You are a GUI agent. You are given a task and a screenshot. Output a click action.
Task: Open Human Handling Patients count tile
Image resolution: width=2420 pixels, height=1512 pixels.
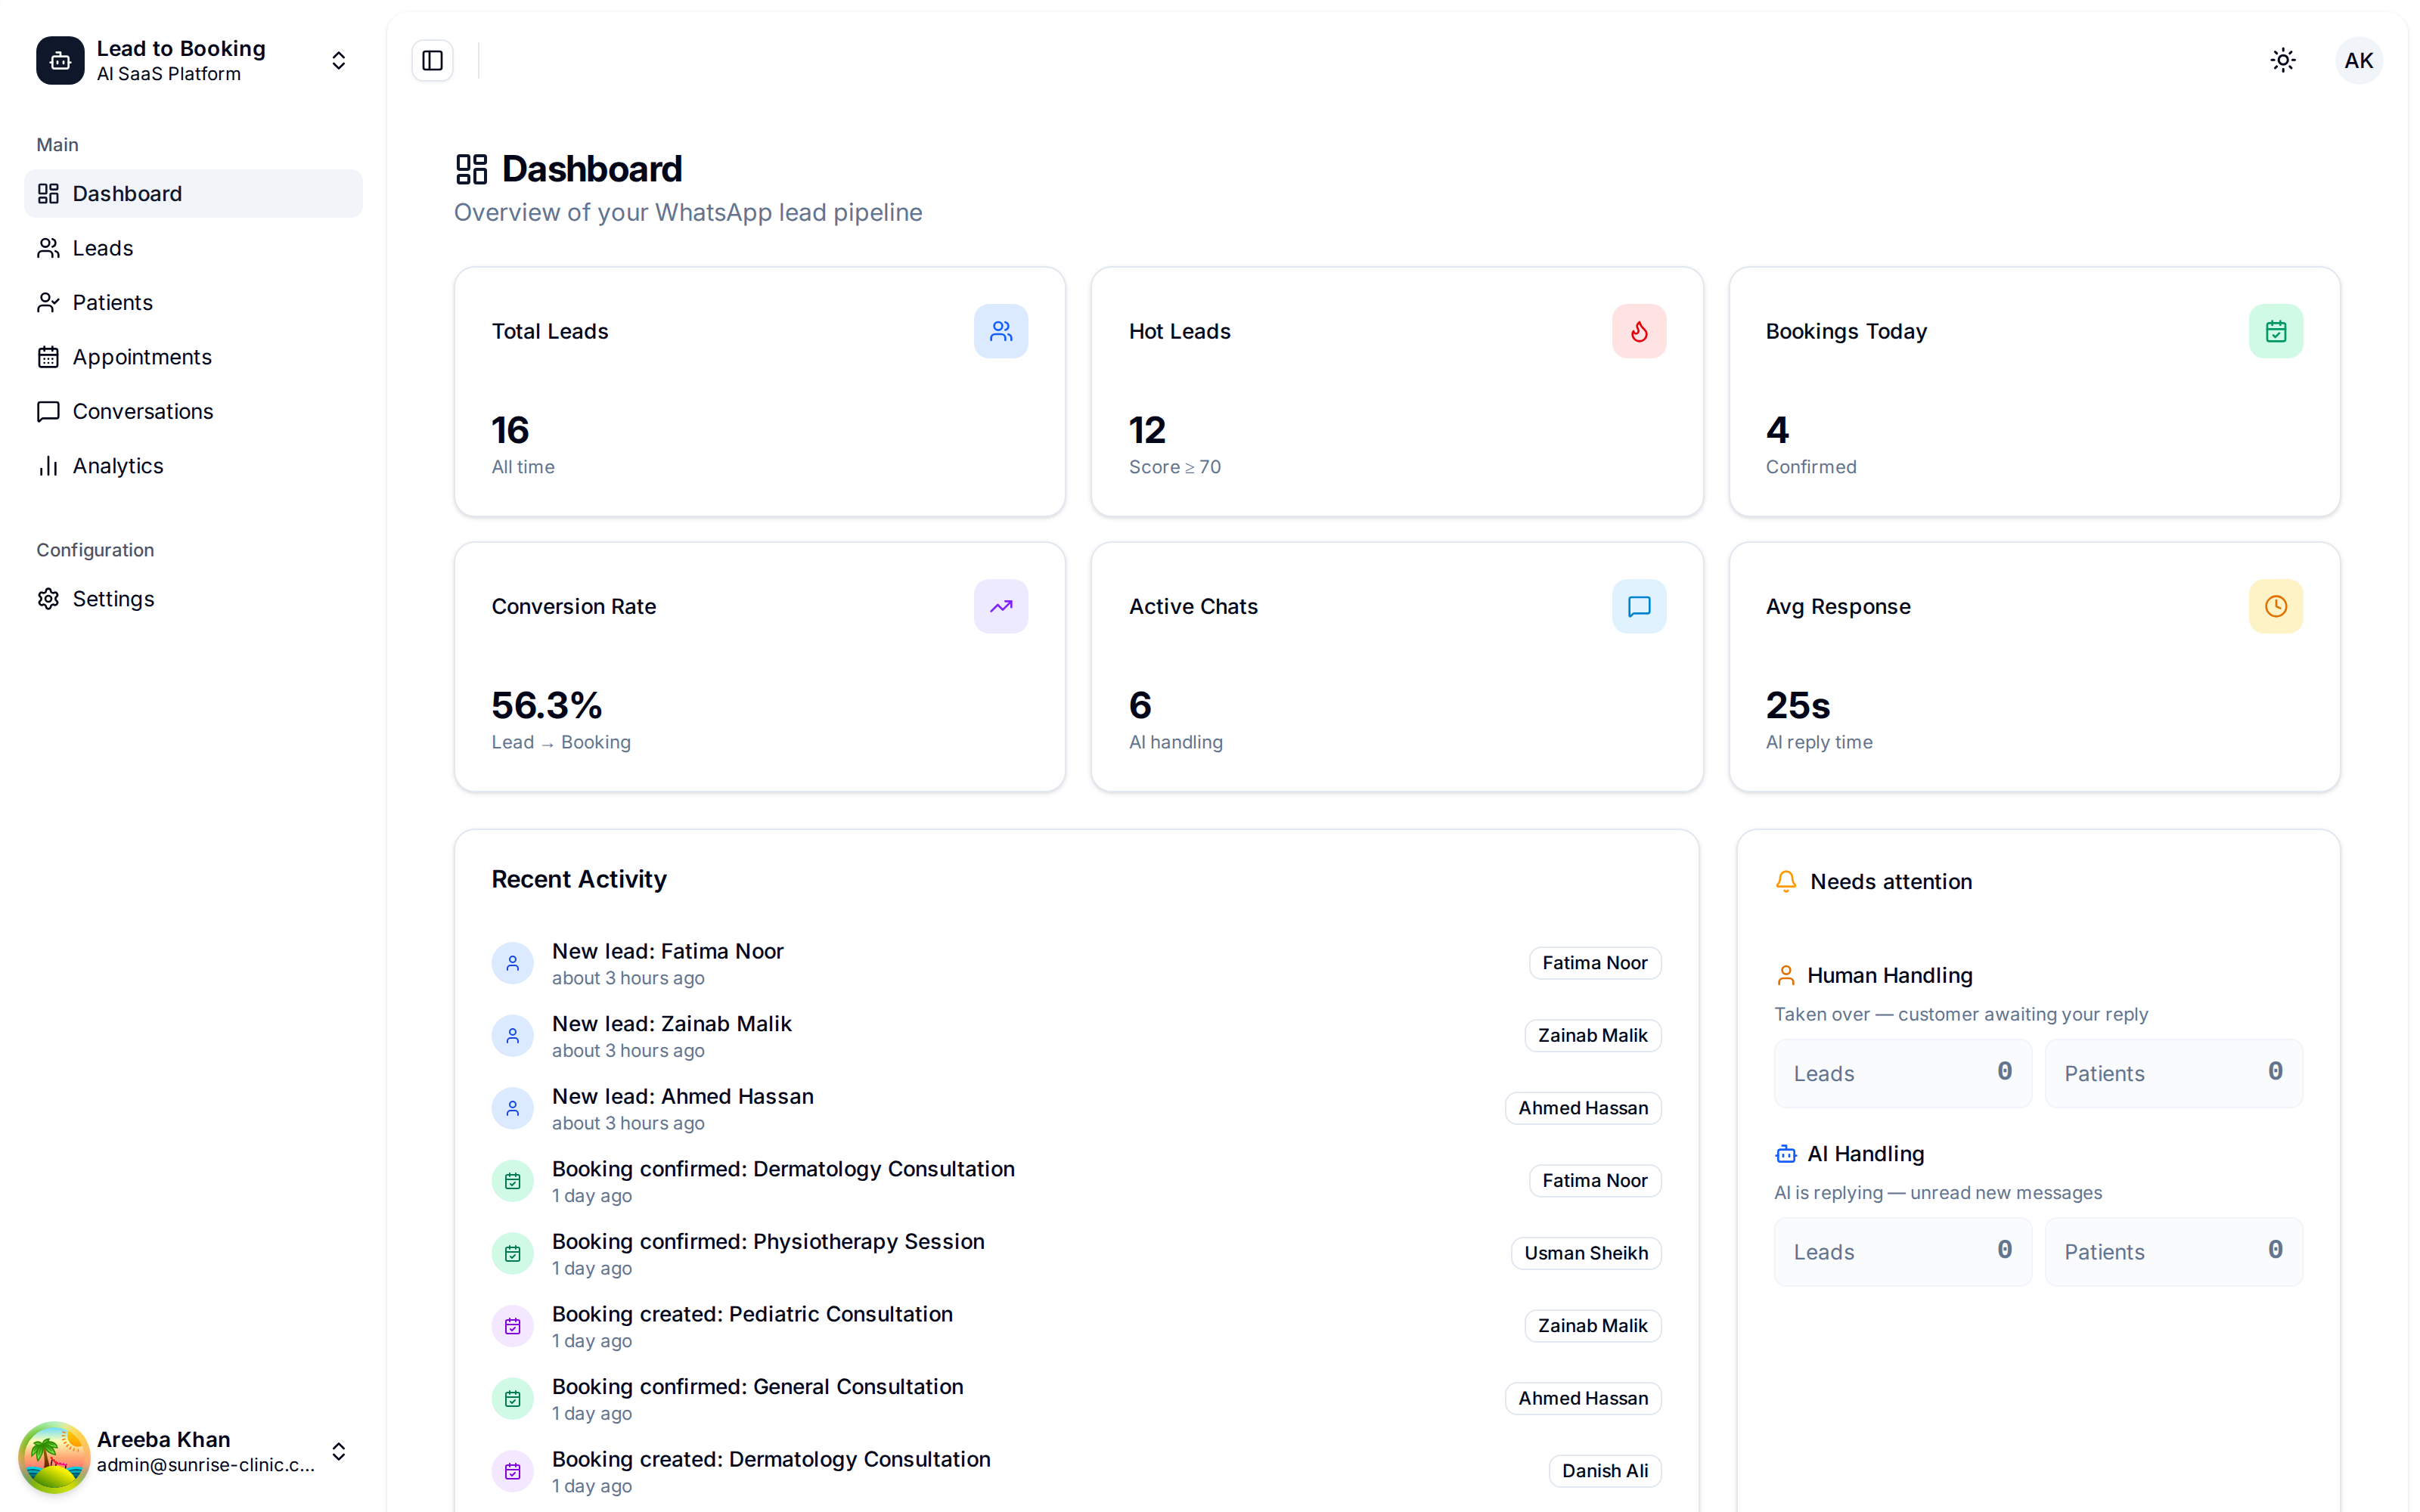coord(2173,1073)
